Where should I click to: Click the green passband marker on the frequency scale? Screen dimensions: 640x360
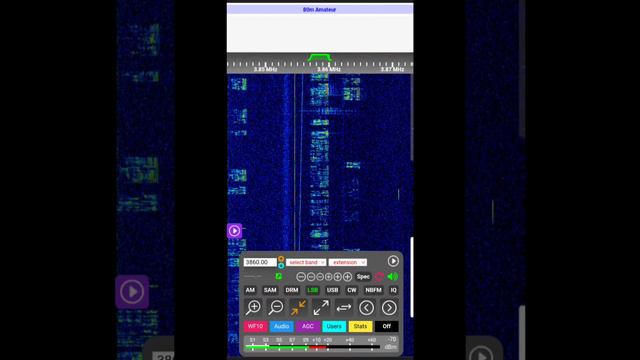pos(320,58)
